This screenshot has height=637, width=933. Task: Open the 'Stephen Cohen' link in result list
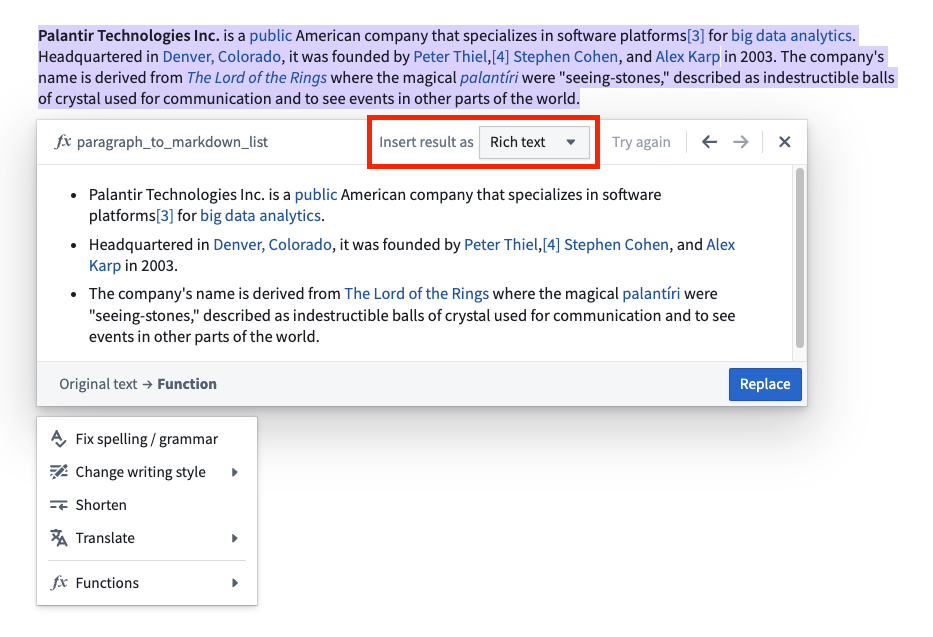[616, 244]
